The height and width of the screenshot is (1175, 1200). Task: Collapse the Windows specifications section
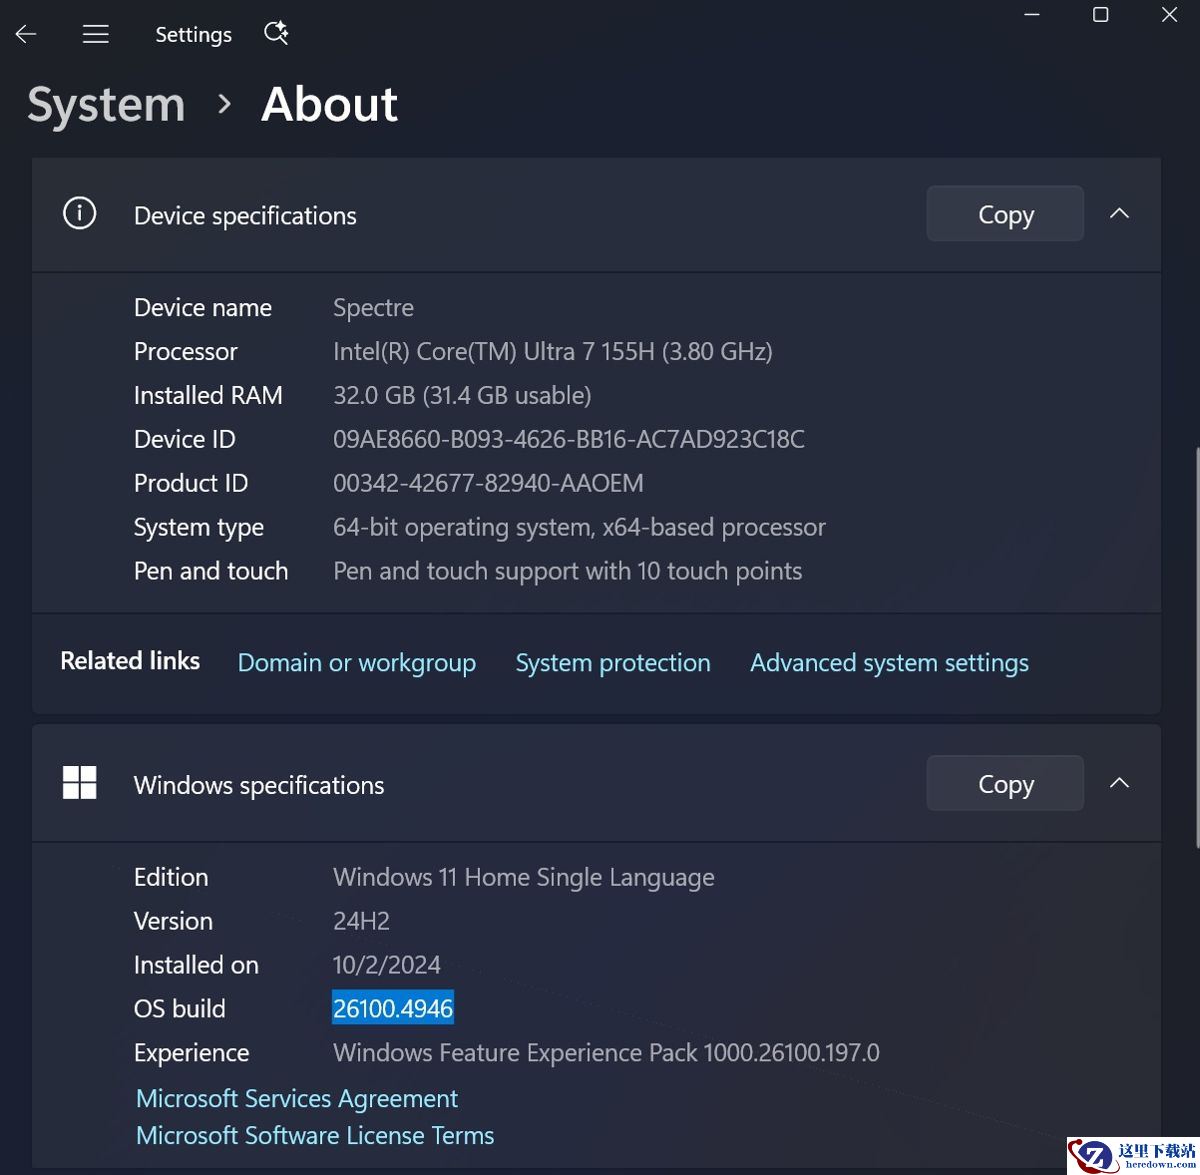click(1120, 783)
